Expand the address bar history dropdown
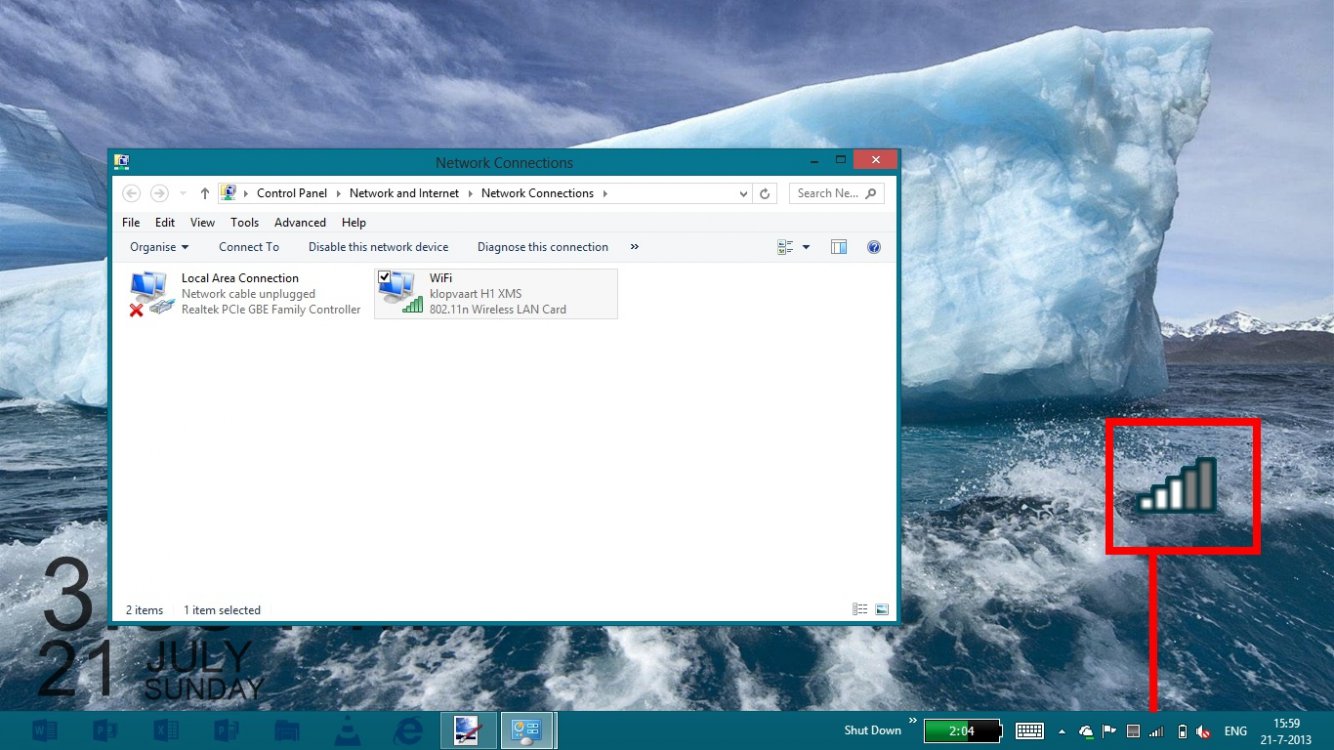This screenshot has height=750, width=1334. point(743,194)
